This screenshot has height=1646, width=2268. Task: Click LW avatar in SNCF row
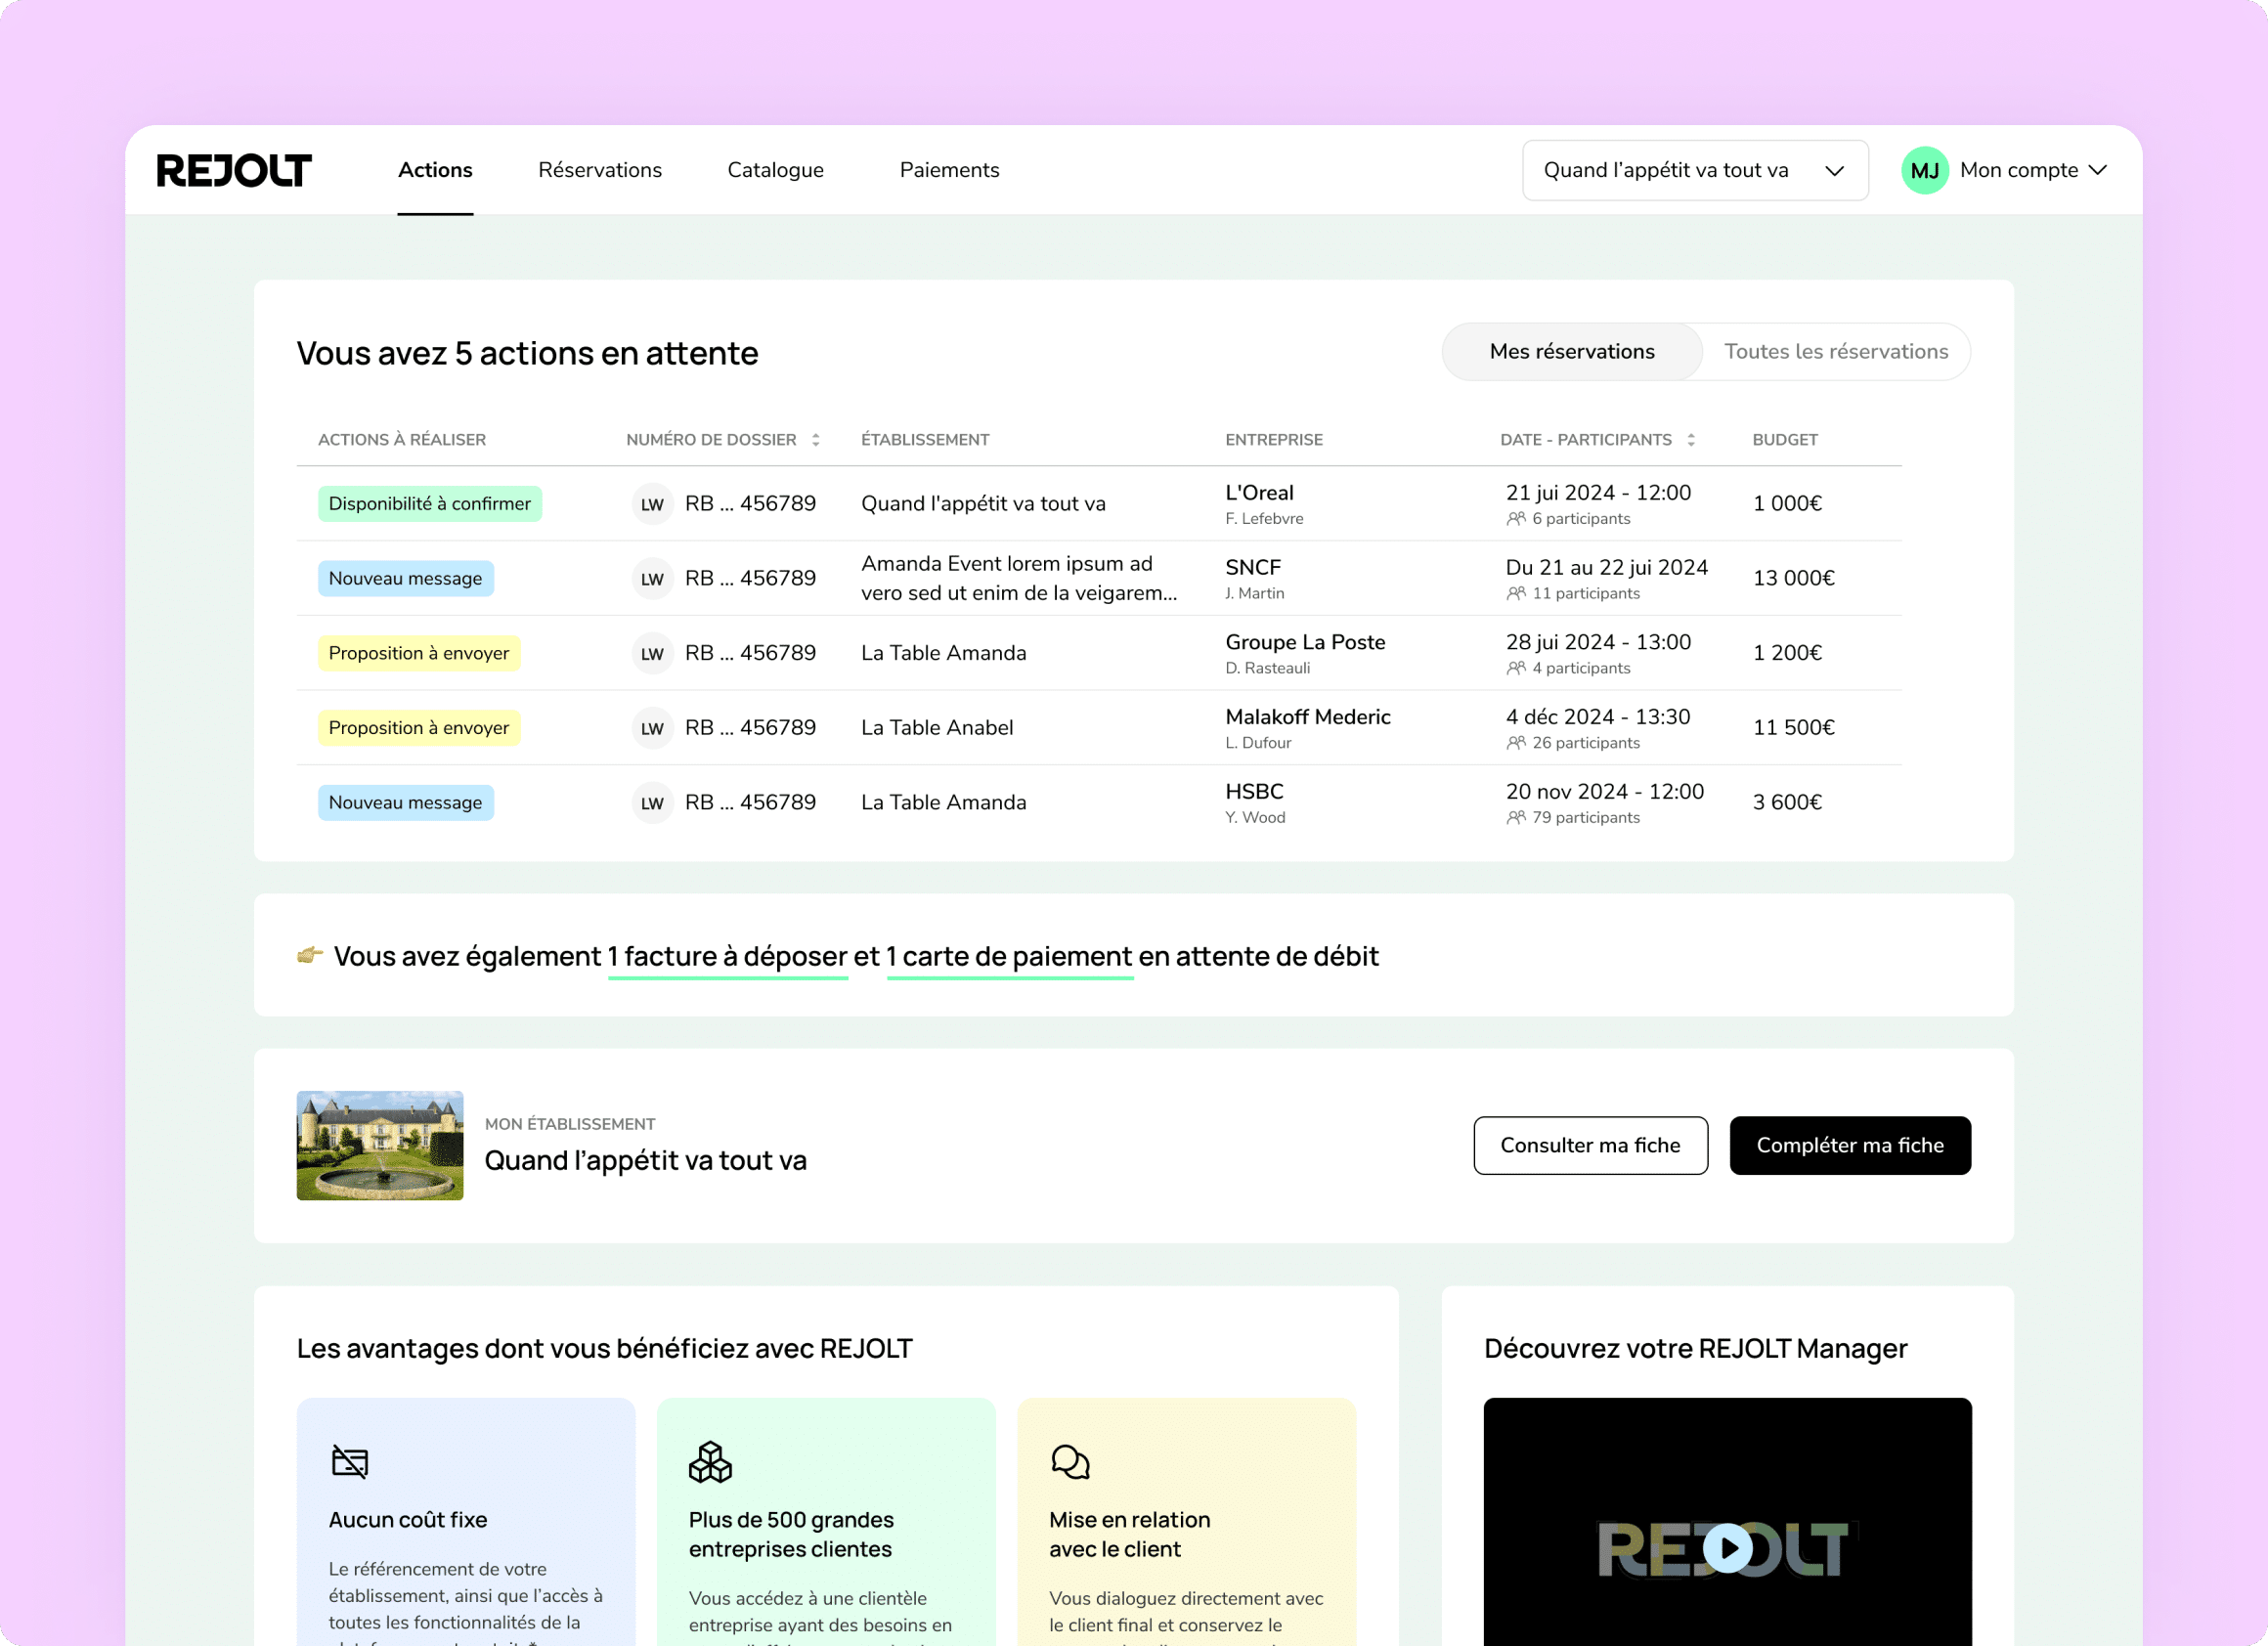[x=652, y=579]
